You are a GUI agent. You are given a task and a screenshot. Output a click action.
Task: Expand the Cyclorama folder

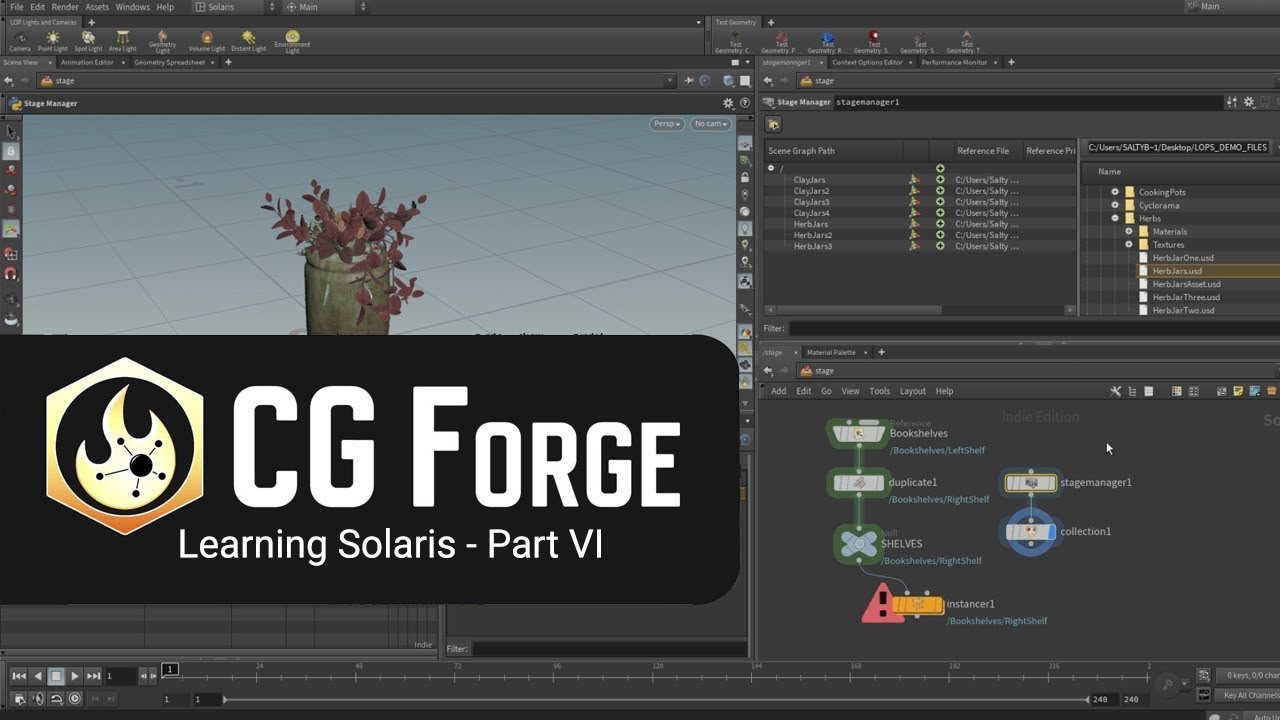[1115, 205]
